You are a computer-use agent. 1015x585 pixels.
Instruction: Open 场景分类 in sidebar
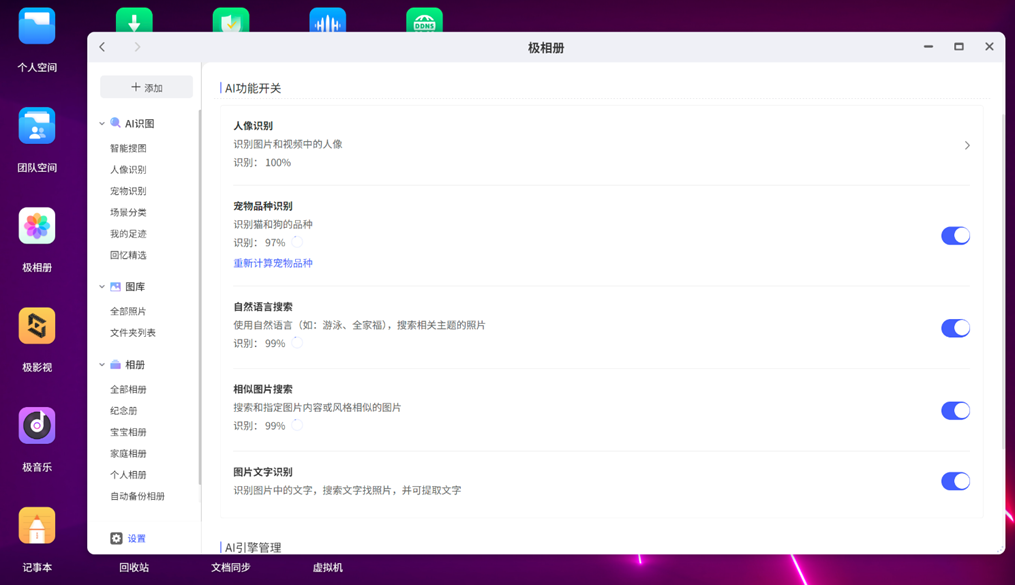point(128,212)
